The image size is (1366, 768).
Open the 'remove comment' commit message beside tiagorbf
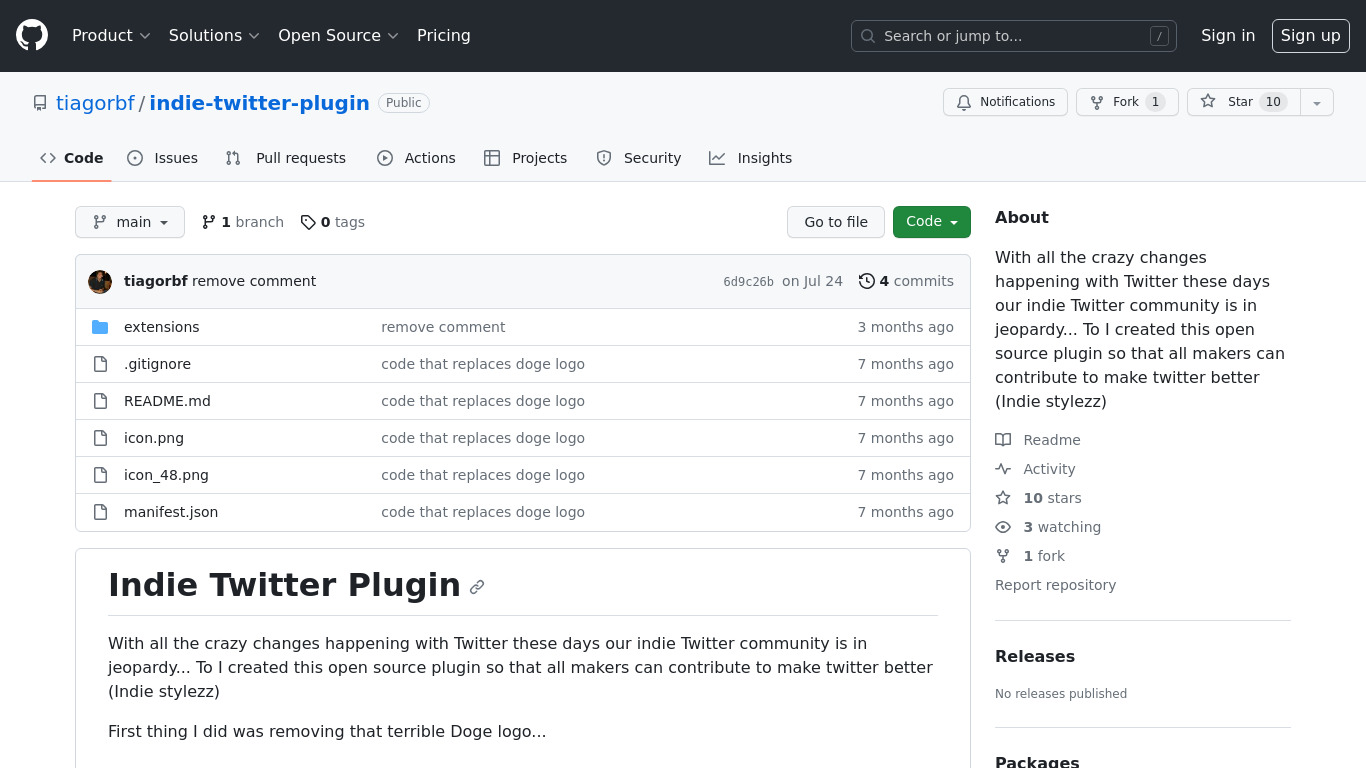pyautogui.click(x=254, y=281)
